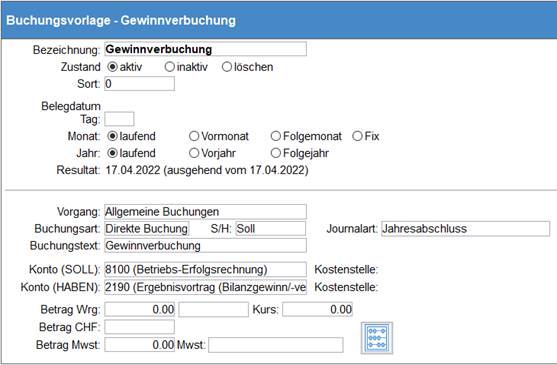Click the Bezeichnung field 'Gewinnverbuchung'
The width and height of the screenshot is (557, 365).
pos(205,49)
